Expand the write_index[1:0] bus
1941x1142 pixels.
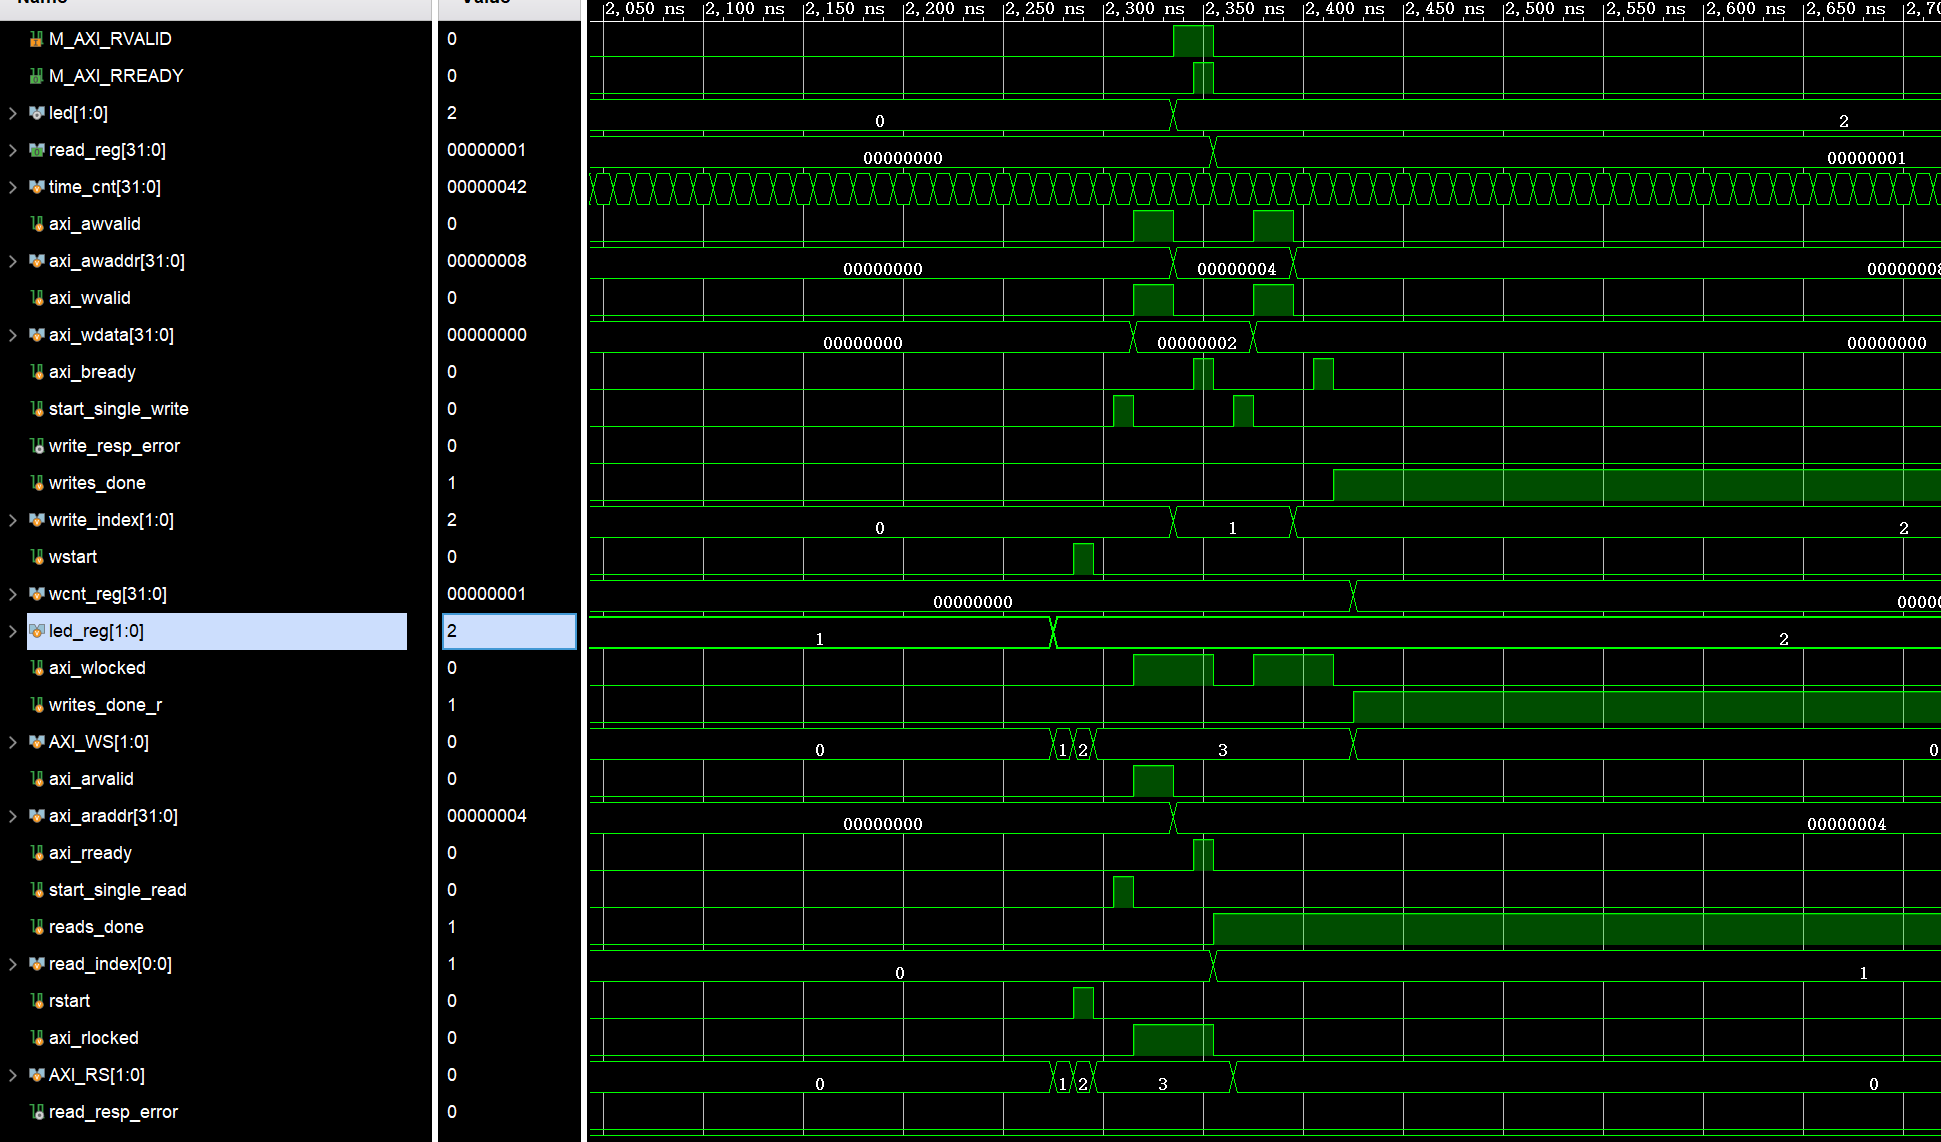click(12, 520)
